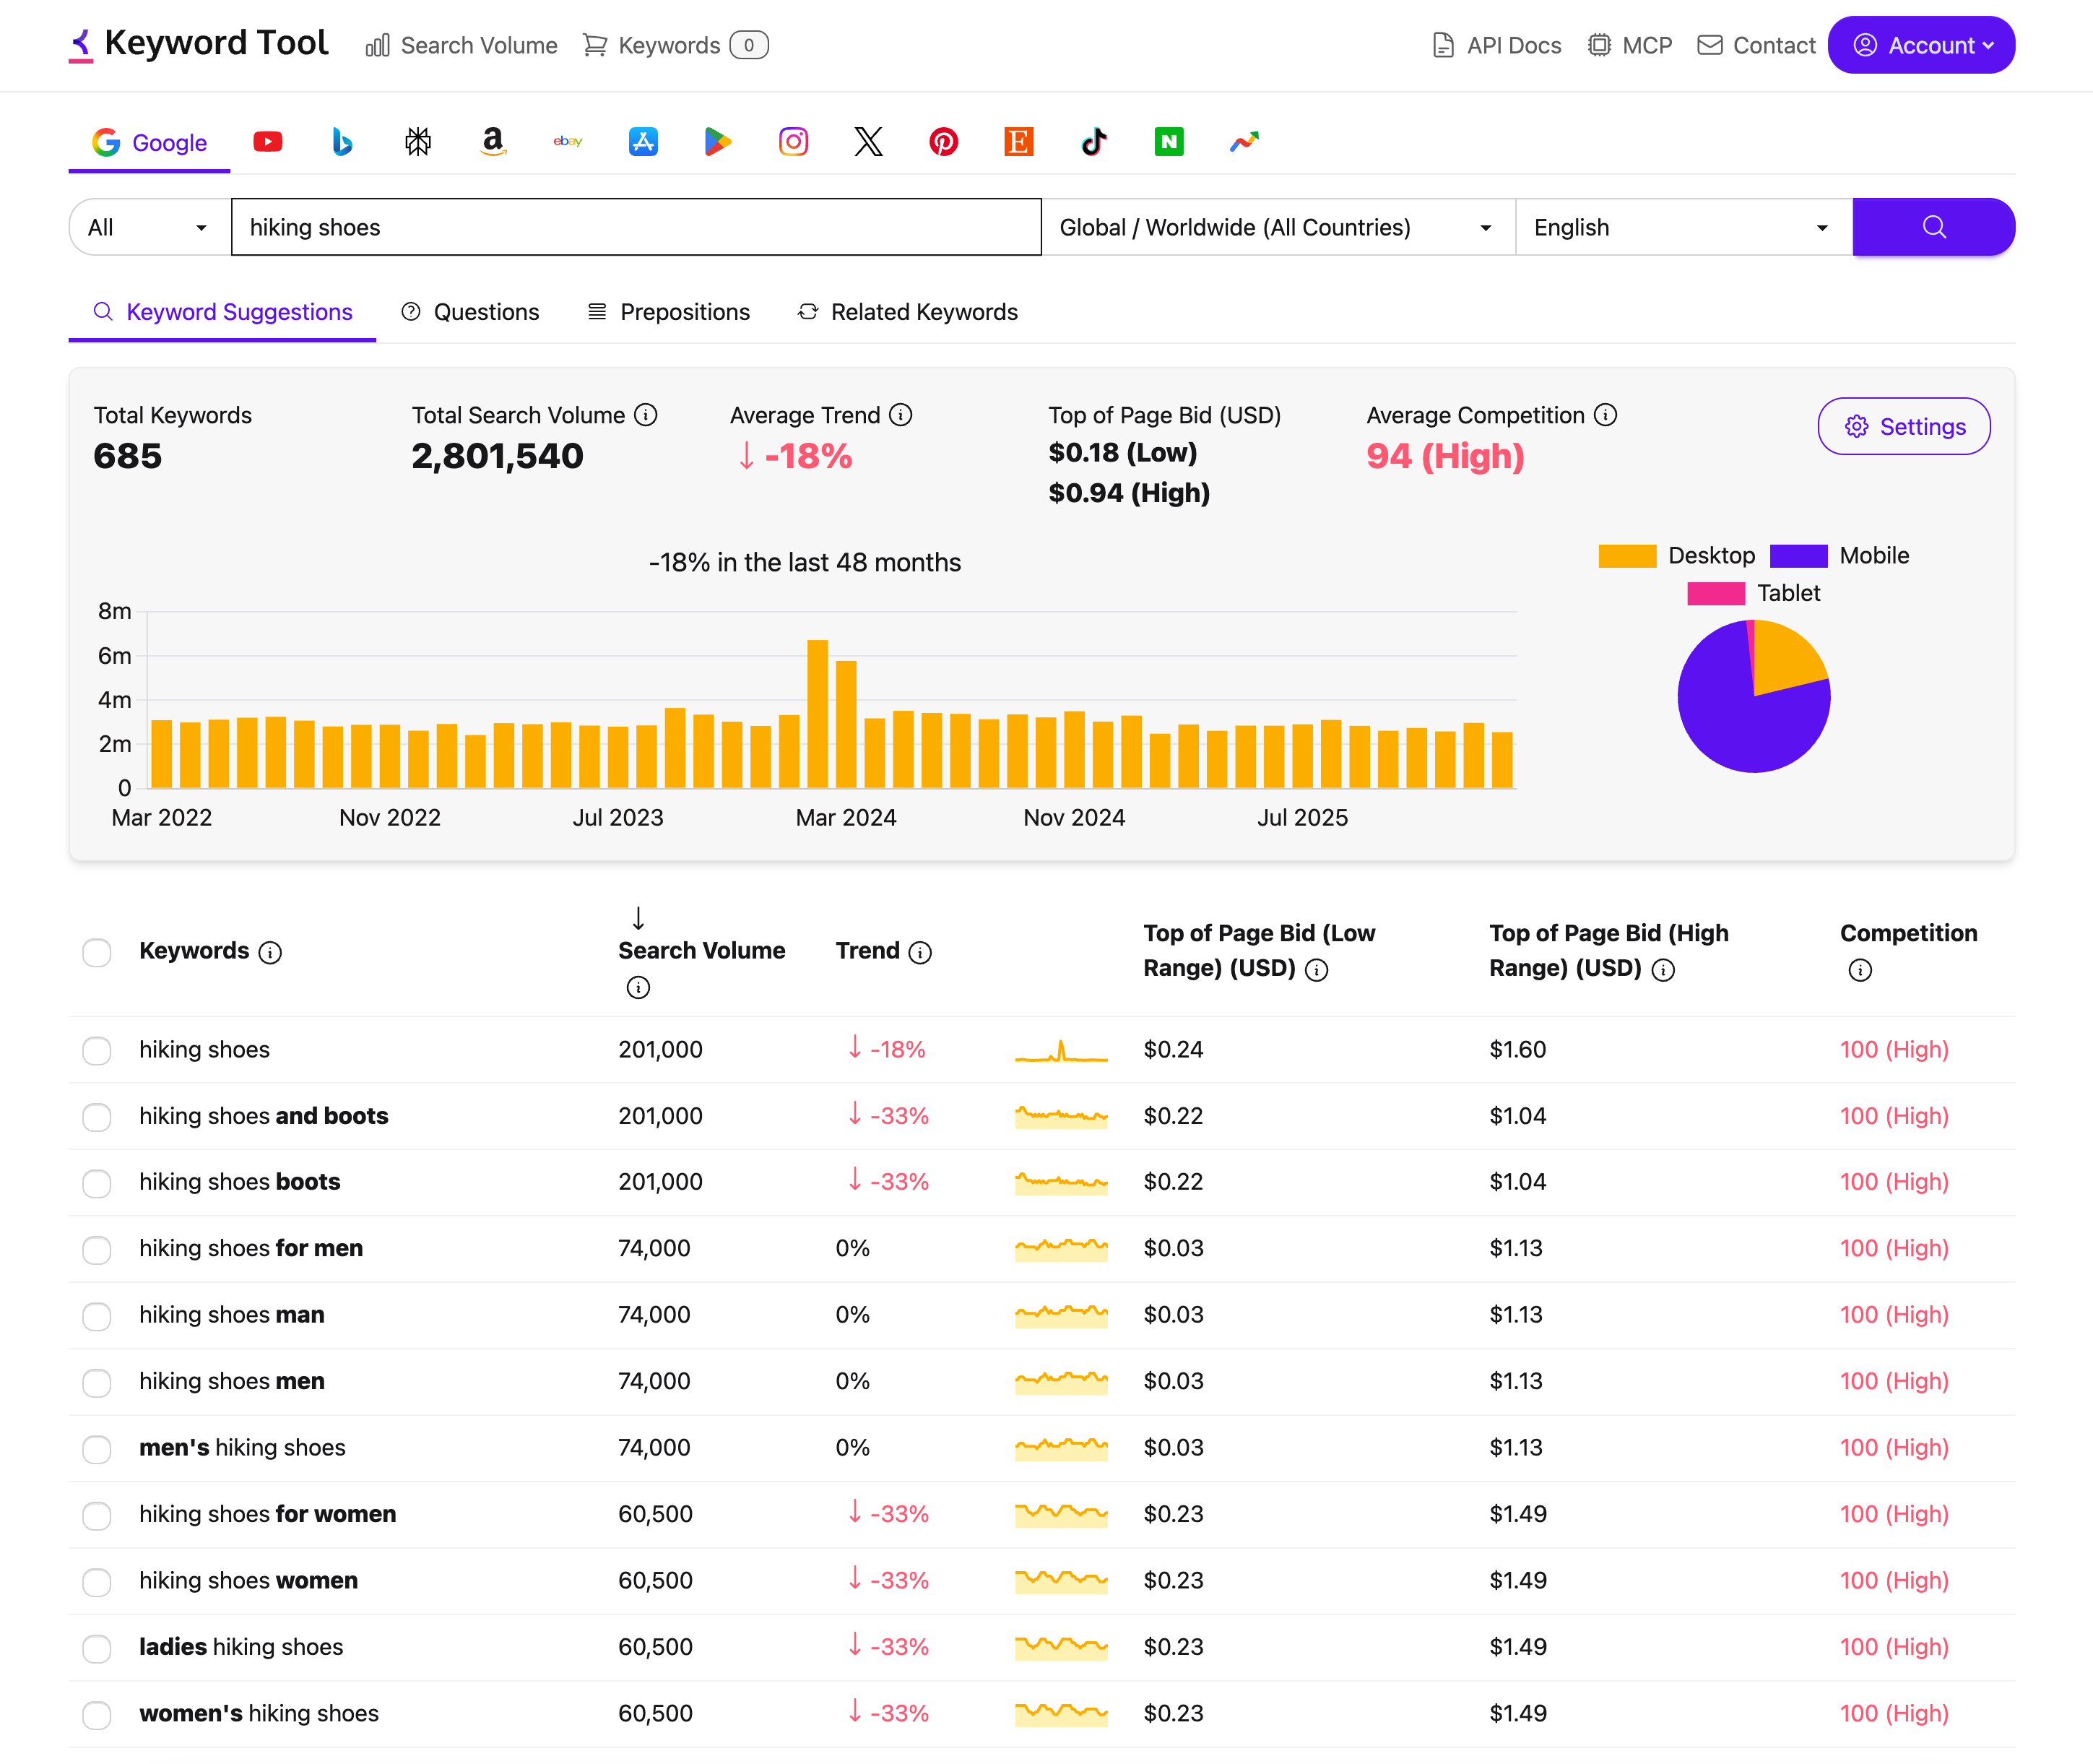Screen dimensions: 2093x1764
Task: Tick the checkbox for 'men's hiking shoes'
Action: point(97,1448)
